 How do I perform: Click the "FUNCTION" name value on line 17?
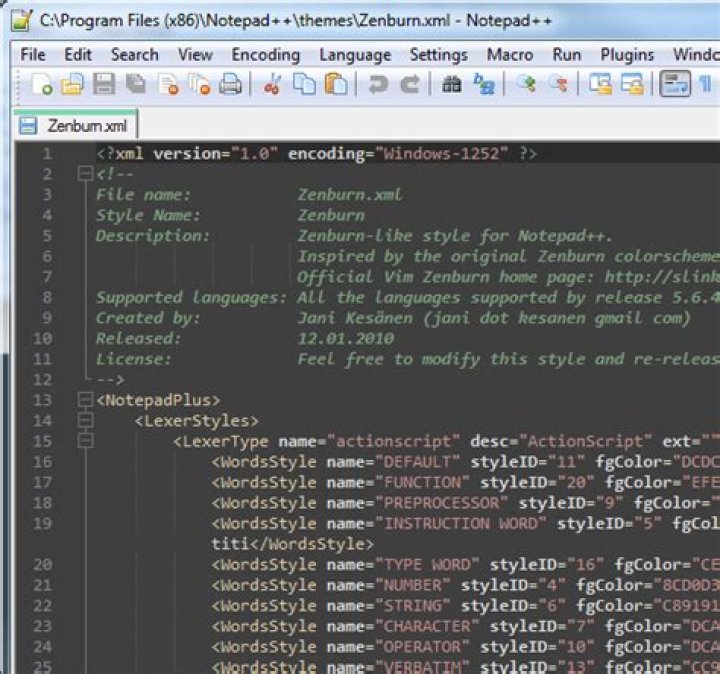[x=422, y=482]
